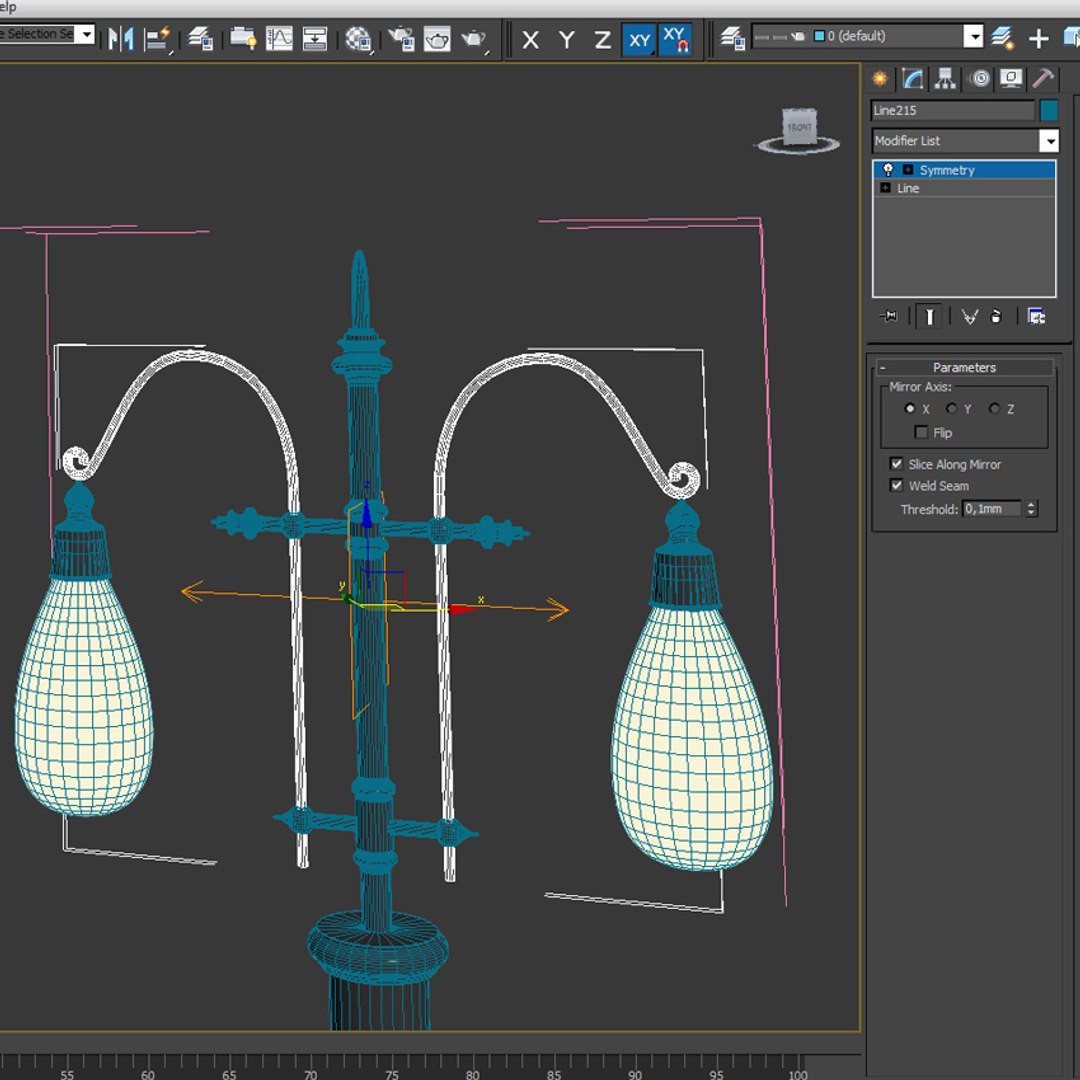Select the Y mirror axis radio button
Viewport: 1080px width, 1080px height.
point(952,409)
